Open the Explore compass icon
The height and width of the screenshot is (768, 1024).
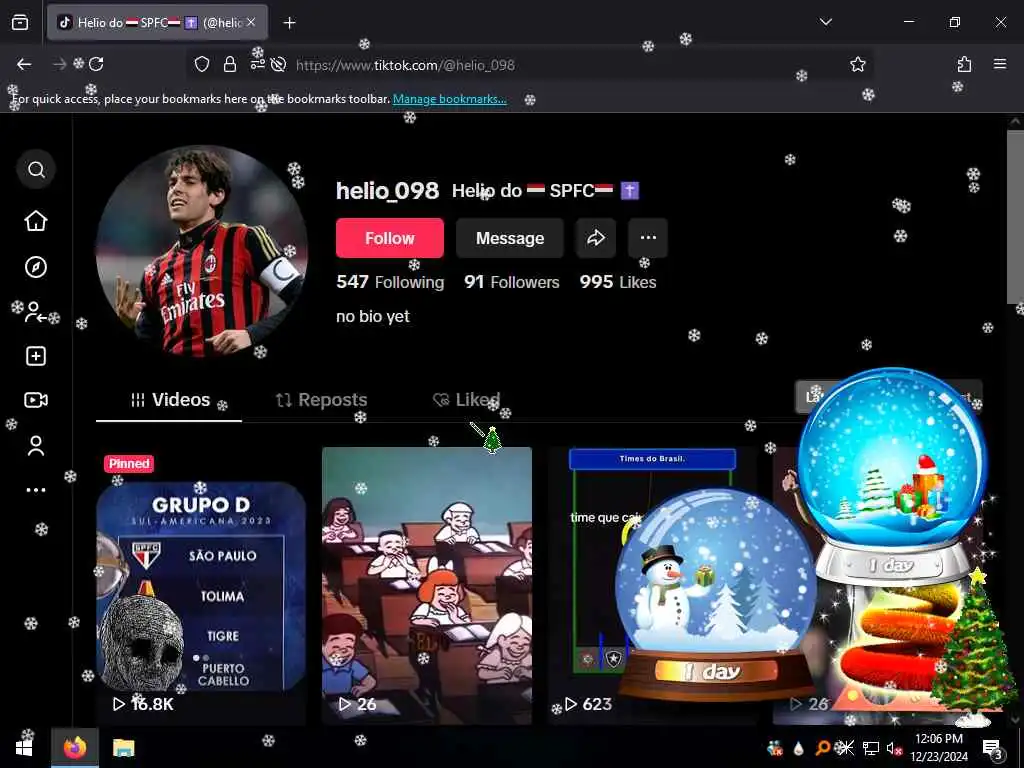36,267
